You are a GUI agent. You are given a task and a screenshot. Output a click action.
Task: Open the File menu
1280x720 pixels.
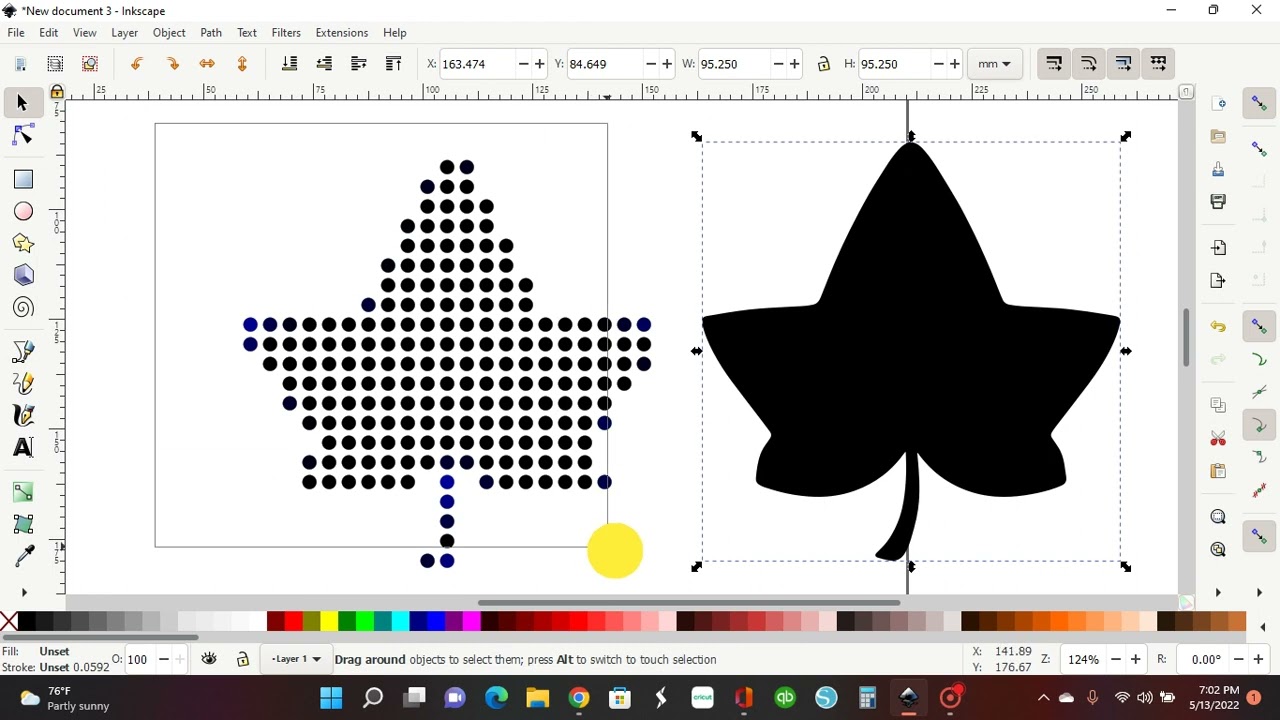[x=16, y=33]
